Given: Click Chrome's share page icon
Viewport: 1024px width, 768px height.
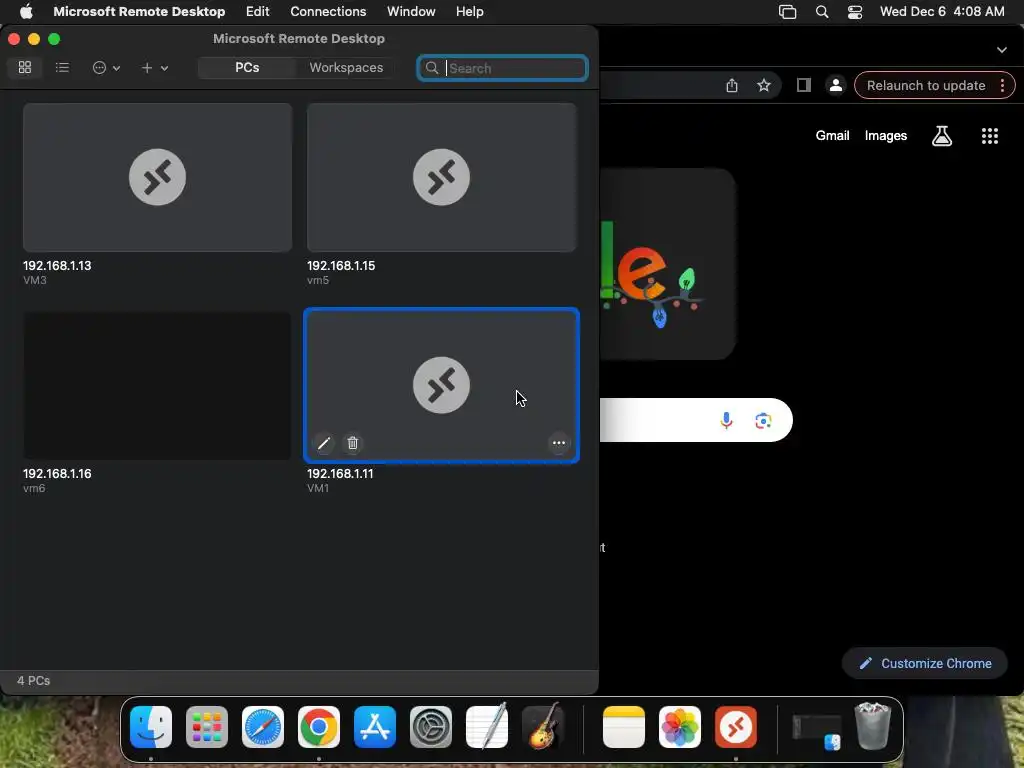Looking at the screenshot, I should click(x=731, y=86).
